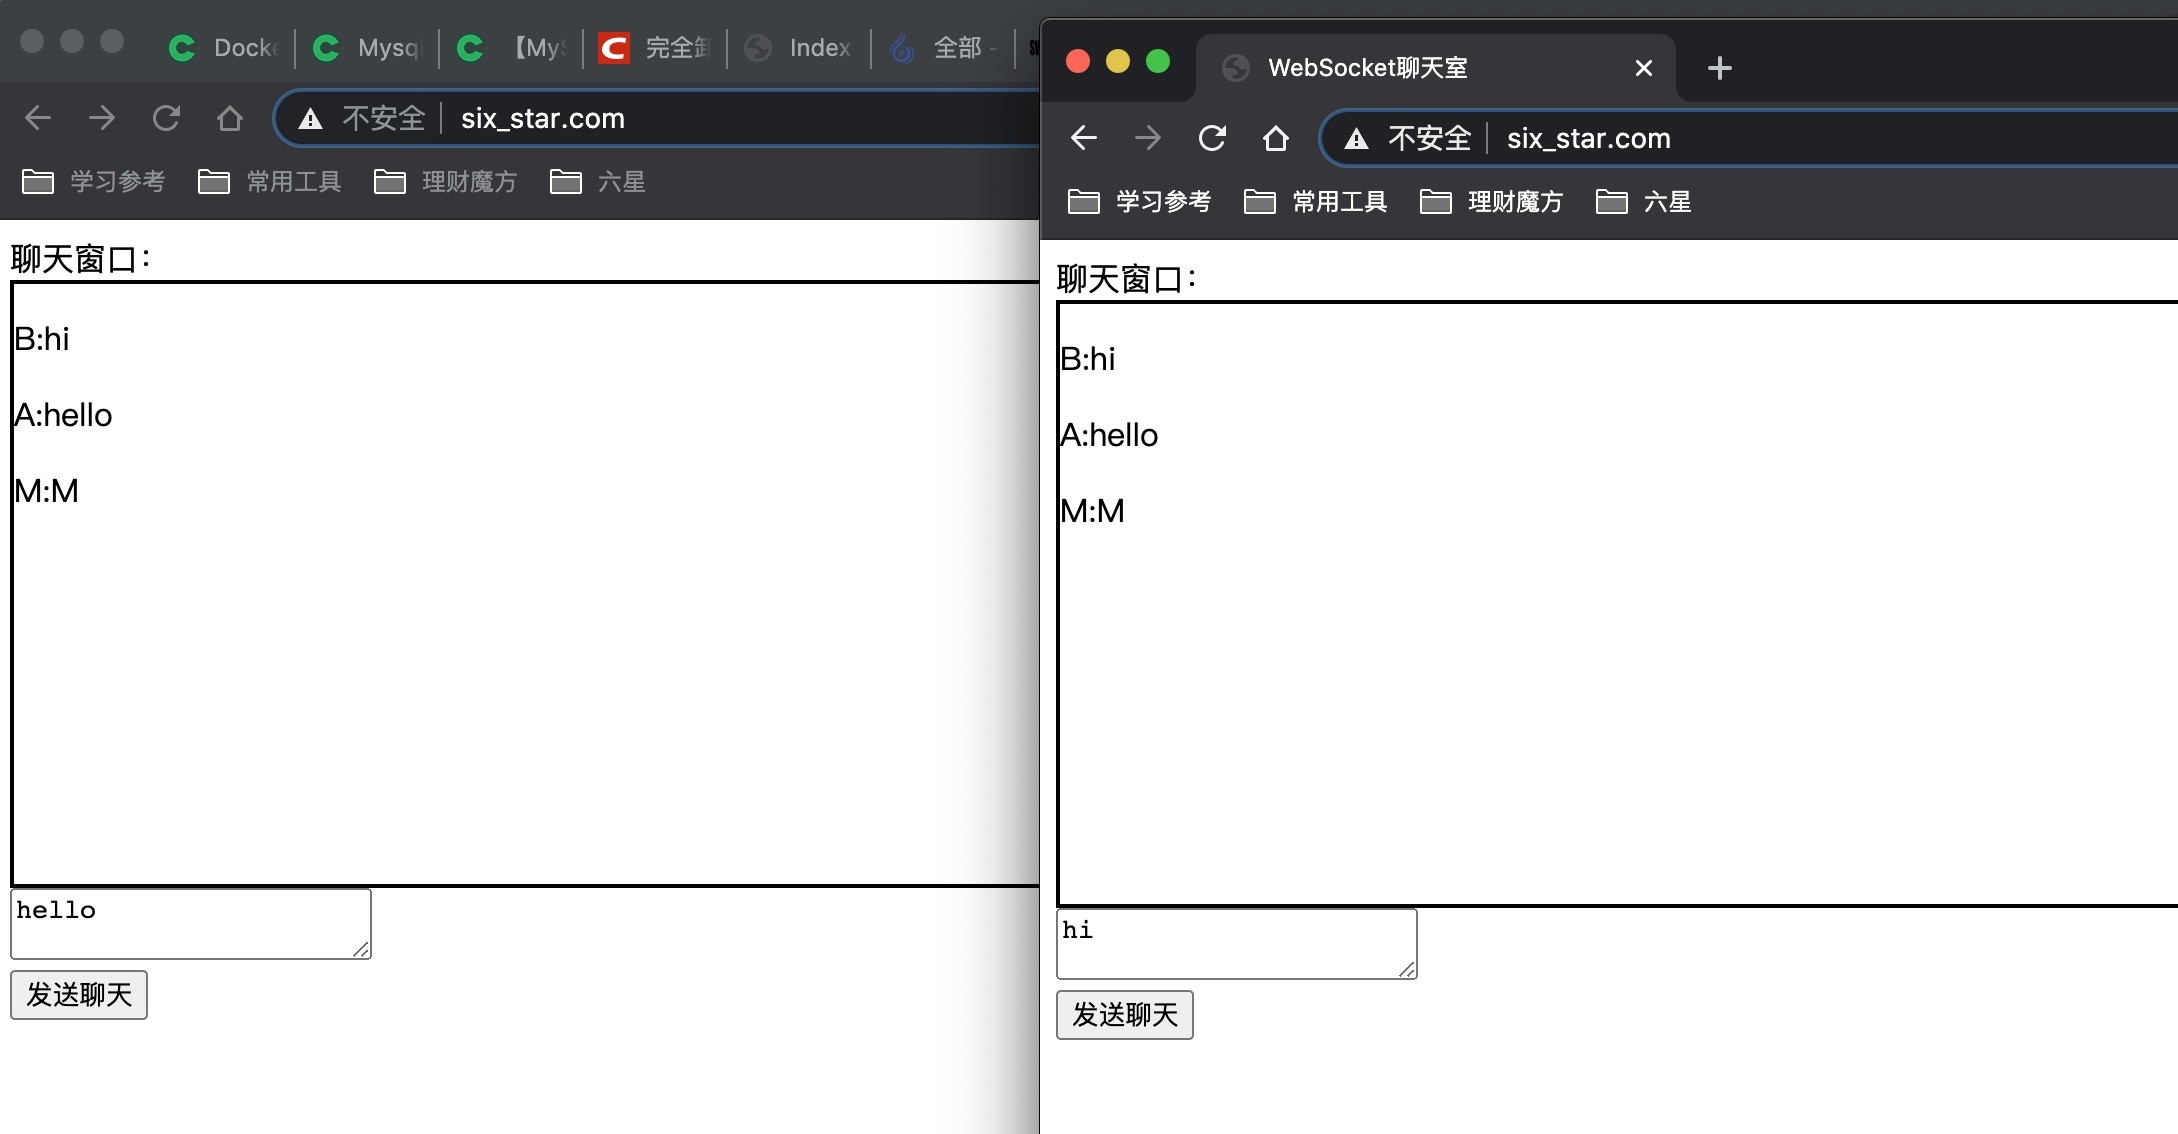The image size is (2178, 1134).
Task: Switch to the WebSocket聊天室 tab
Action: pyautogui.click(x=1436, y=68)
